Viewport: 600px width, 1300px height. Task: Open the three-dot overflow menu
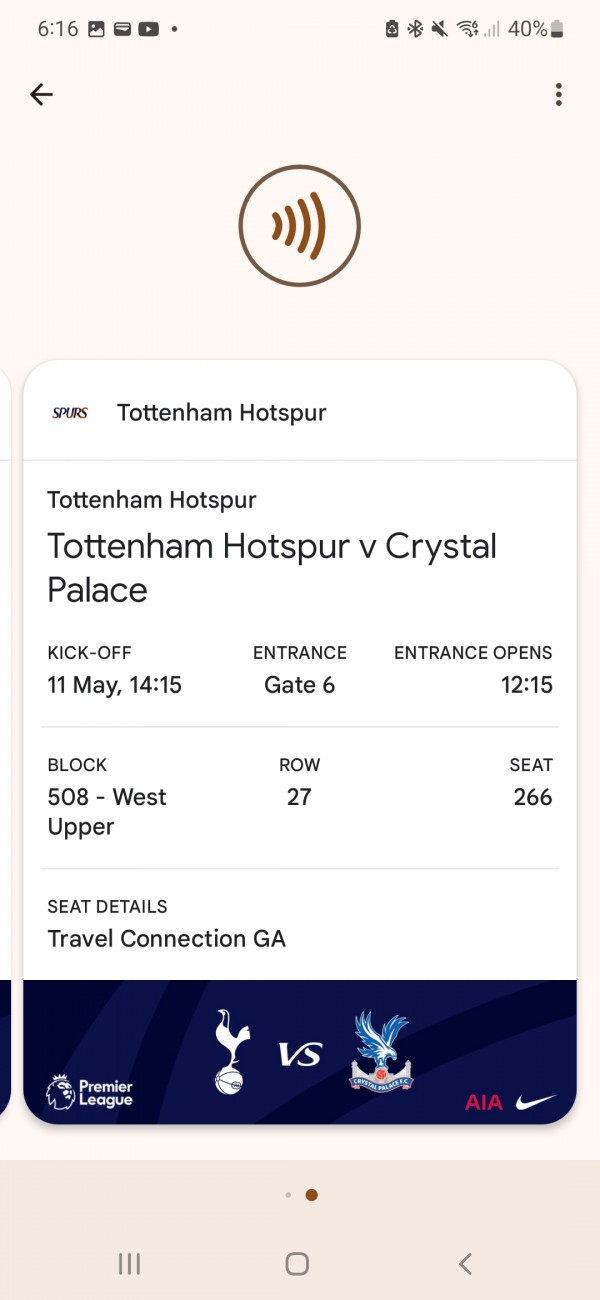[x=558, y=95]
